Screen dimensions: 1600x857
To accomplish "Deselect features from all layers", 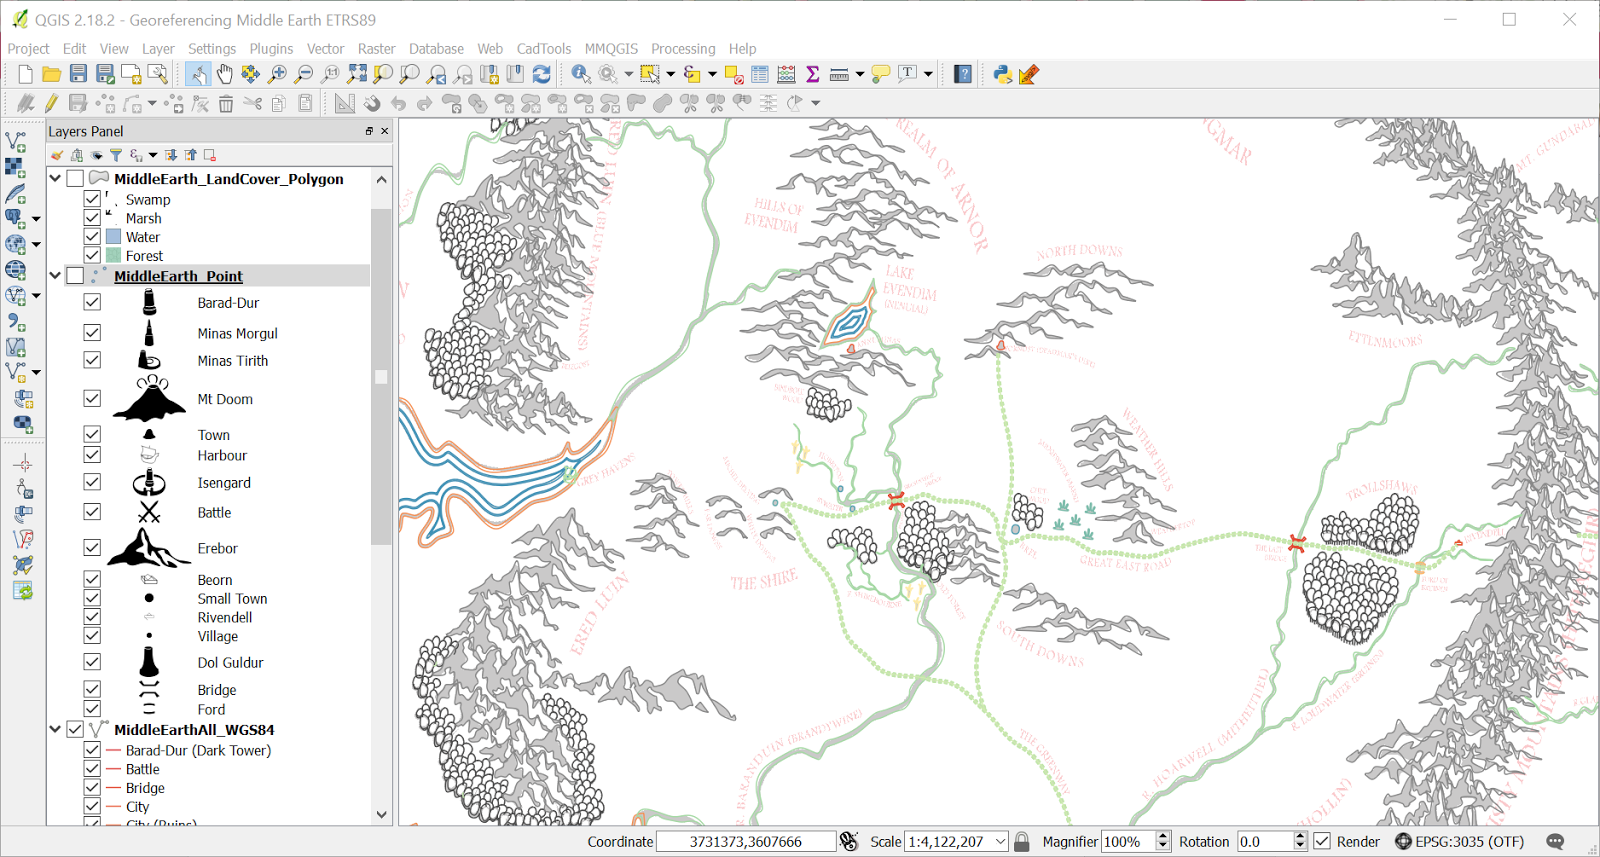I will point(734,74).
